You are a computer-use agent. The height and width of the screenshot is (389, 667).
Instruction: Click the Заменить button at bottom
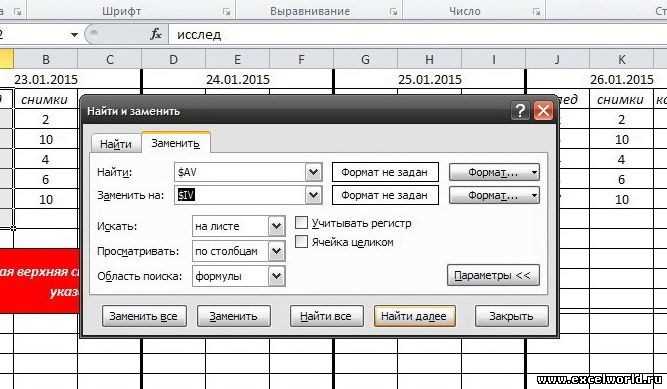pos(234,316)
